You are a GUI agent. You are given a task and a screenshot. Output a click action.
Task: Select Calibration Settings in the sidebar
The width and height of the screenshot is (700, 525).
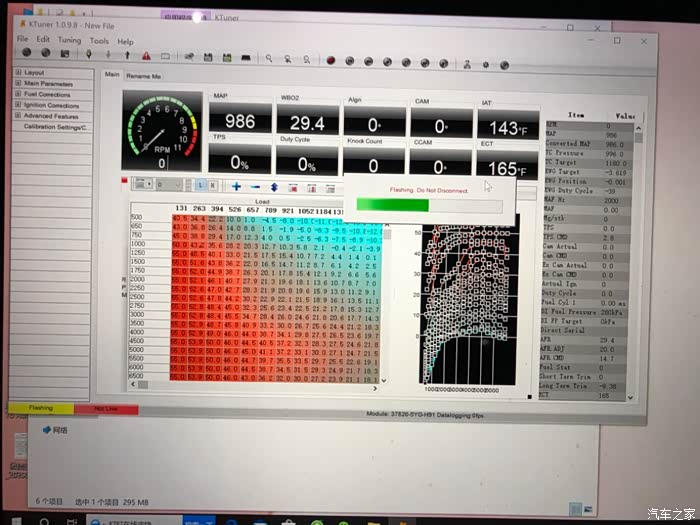click(x=55, y=127)
